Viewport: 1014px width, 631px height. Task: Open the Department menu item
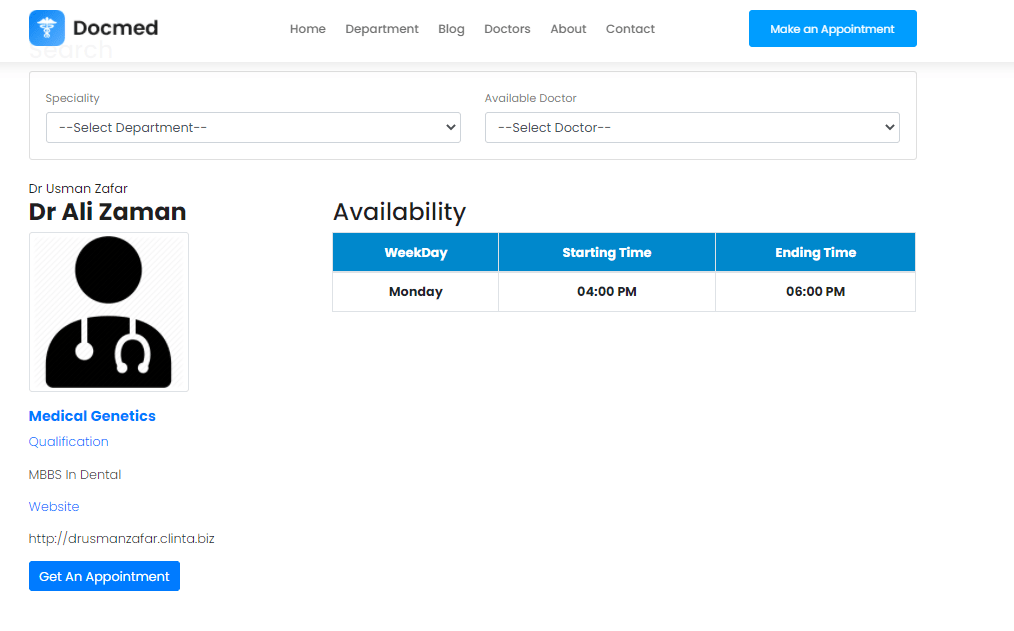[x=382, y=29]
